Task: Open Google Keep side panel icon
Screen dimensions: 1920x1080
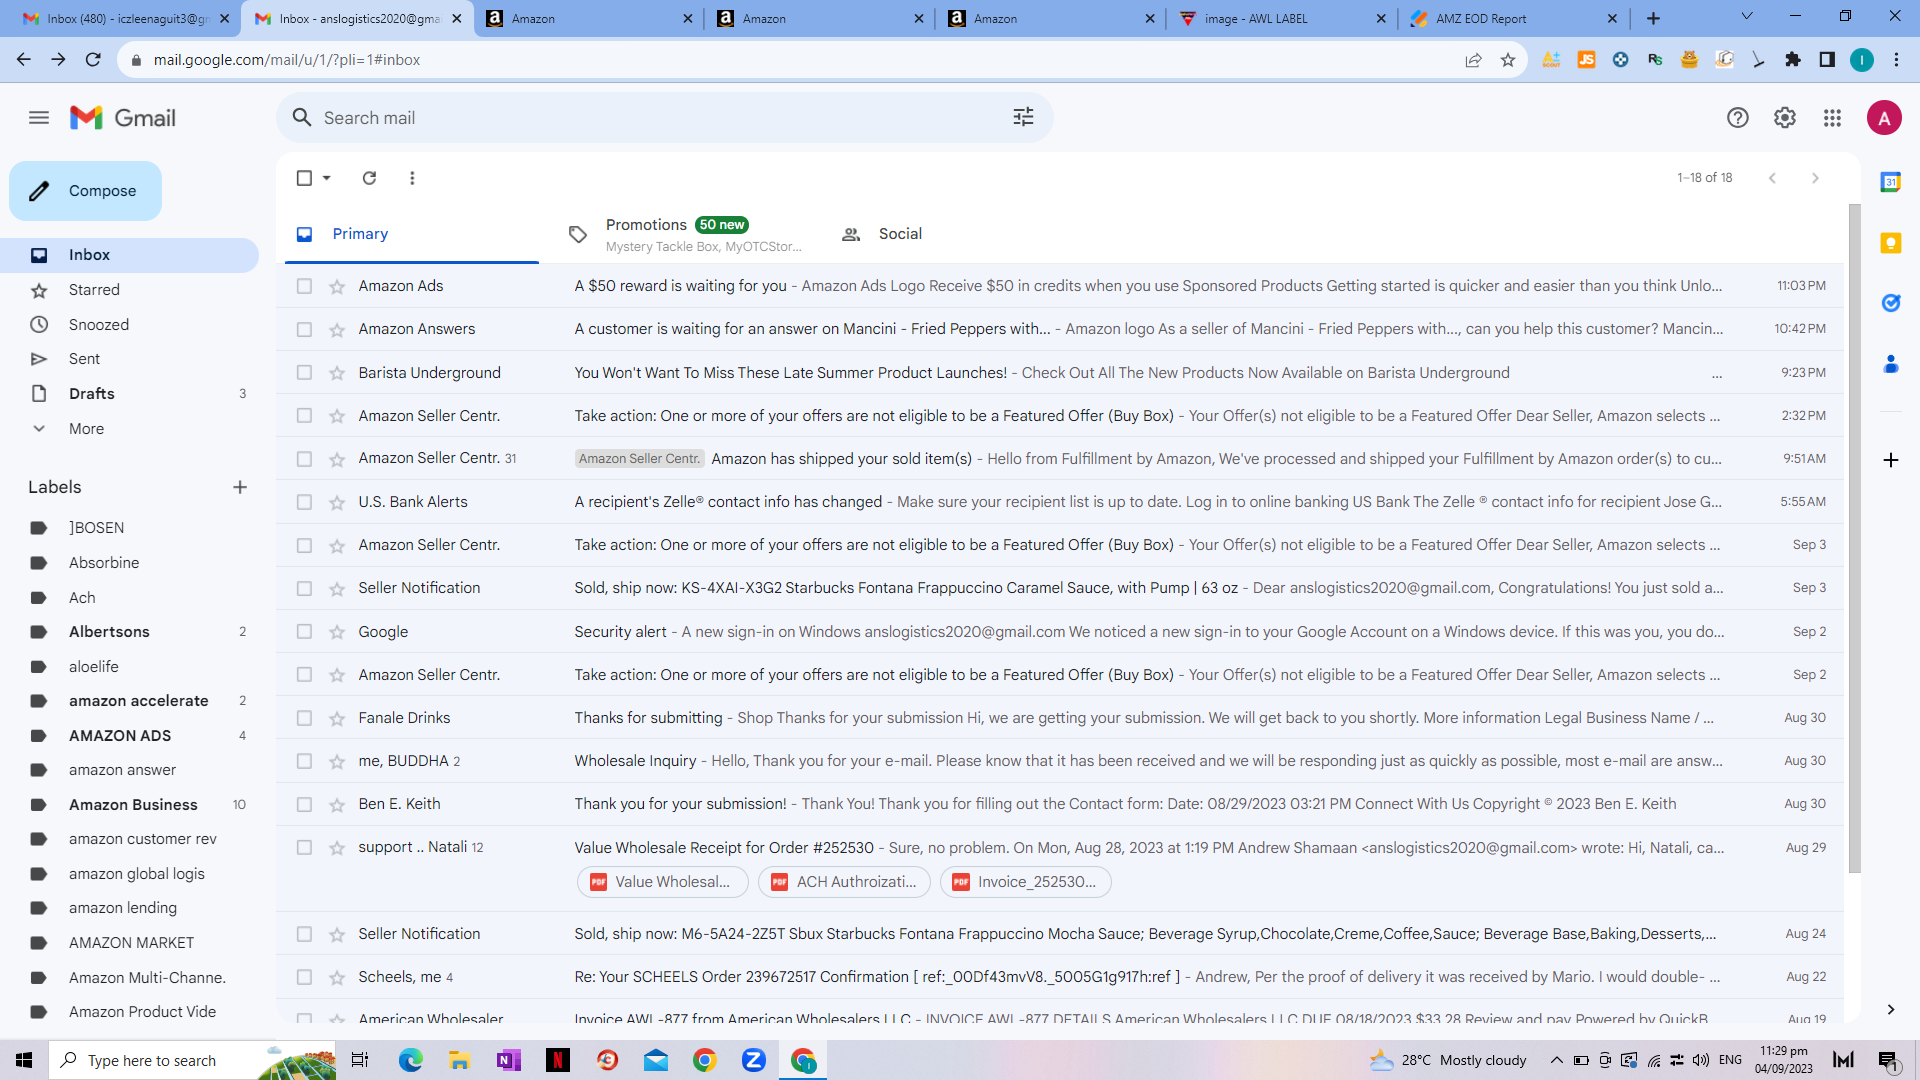Action: tap(1890, 243)
